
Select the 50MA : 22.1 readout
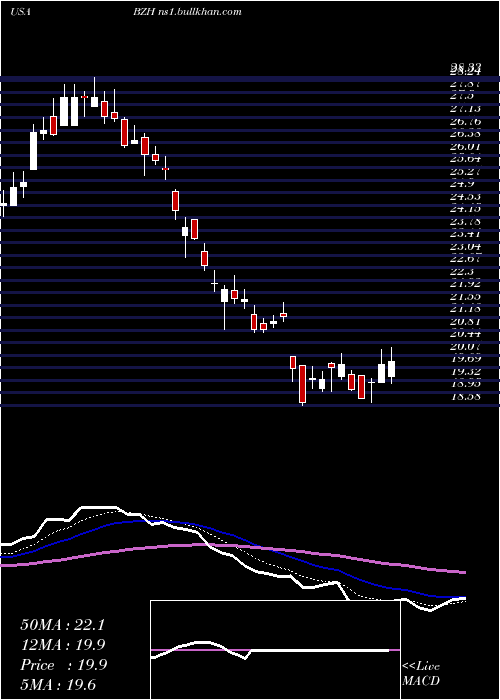(x=62, y=625)
